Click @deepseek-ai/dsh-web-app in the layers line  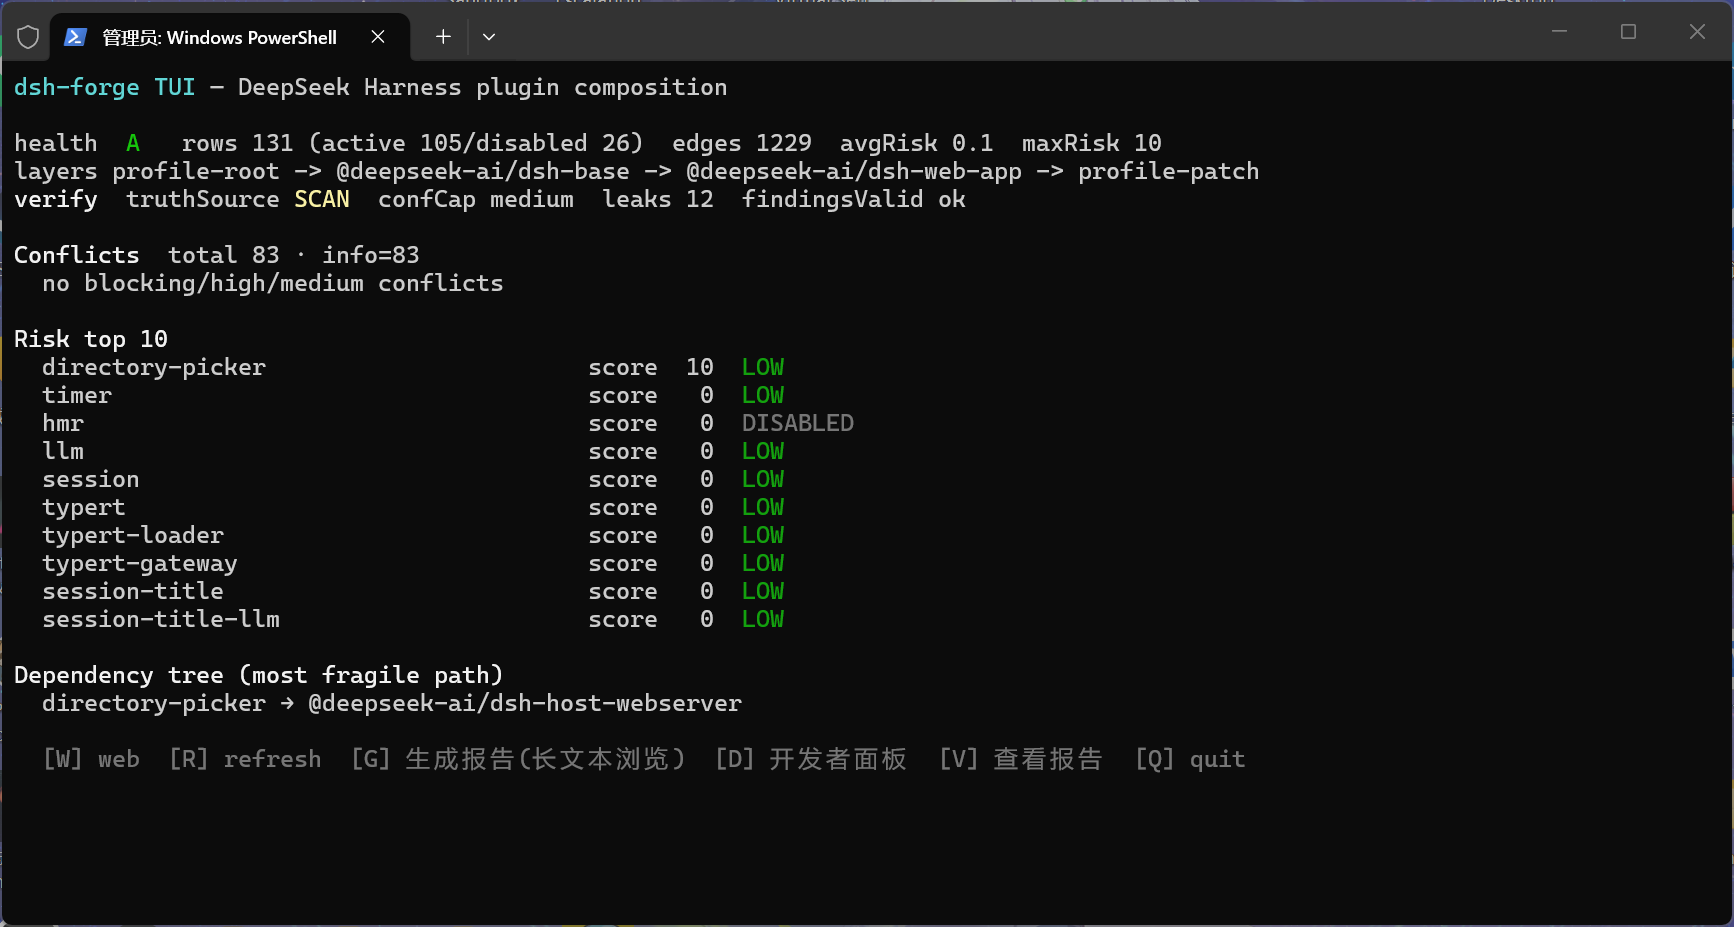(x=854, y=171)
